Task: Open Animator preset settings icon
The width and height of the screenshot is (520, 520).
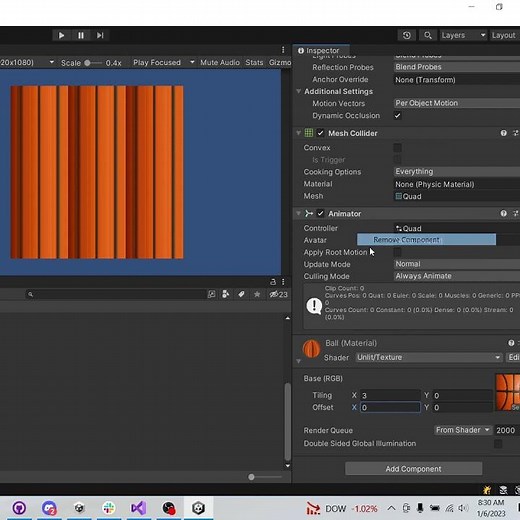Action: (516, 214)
